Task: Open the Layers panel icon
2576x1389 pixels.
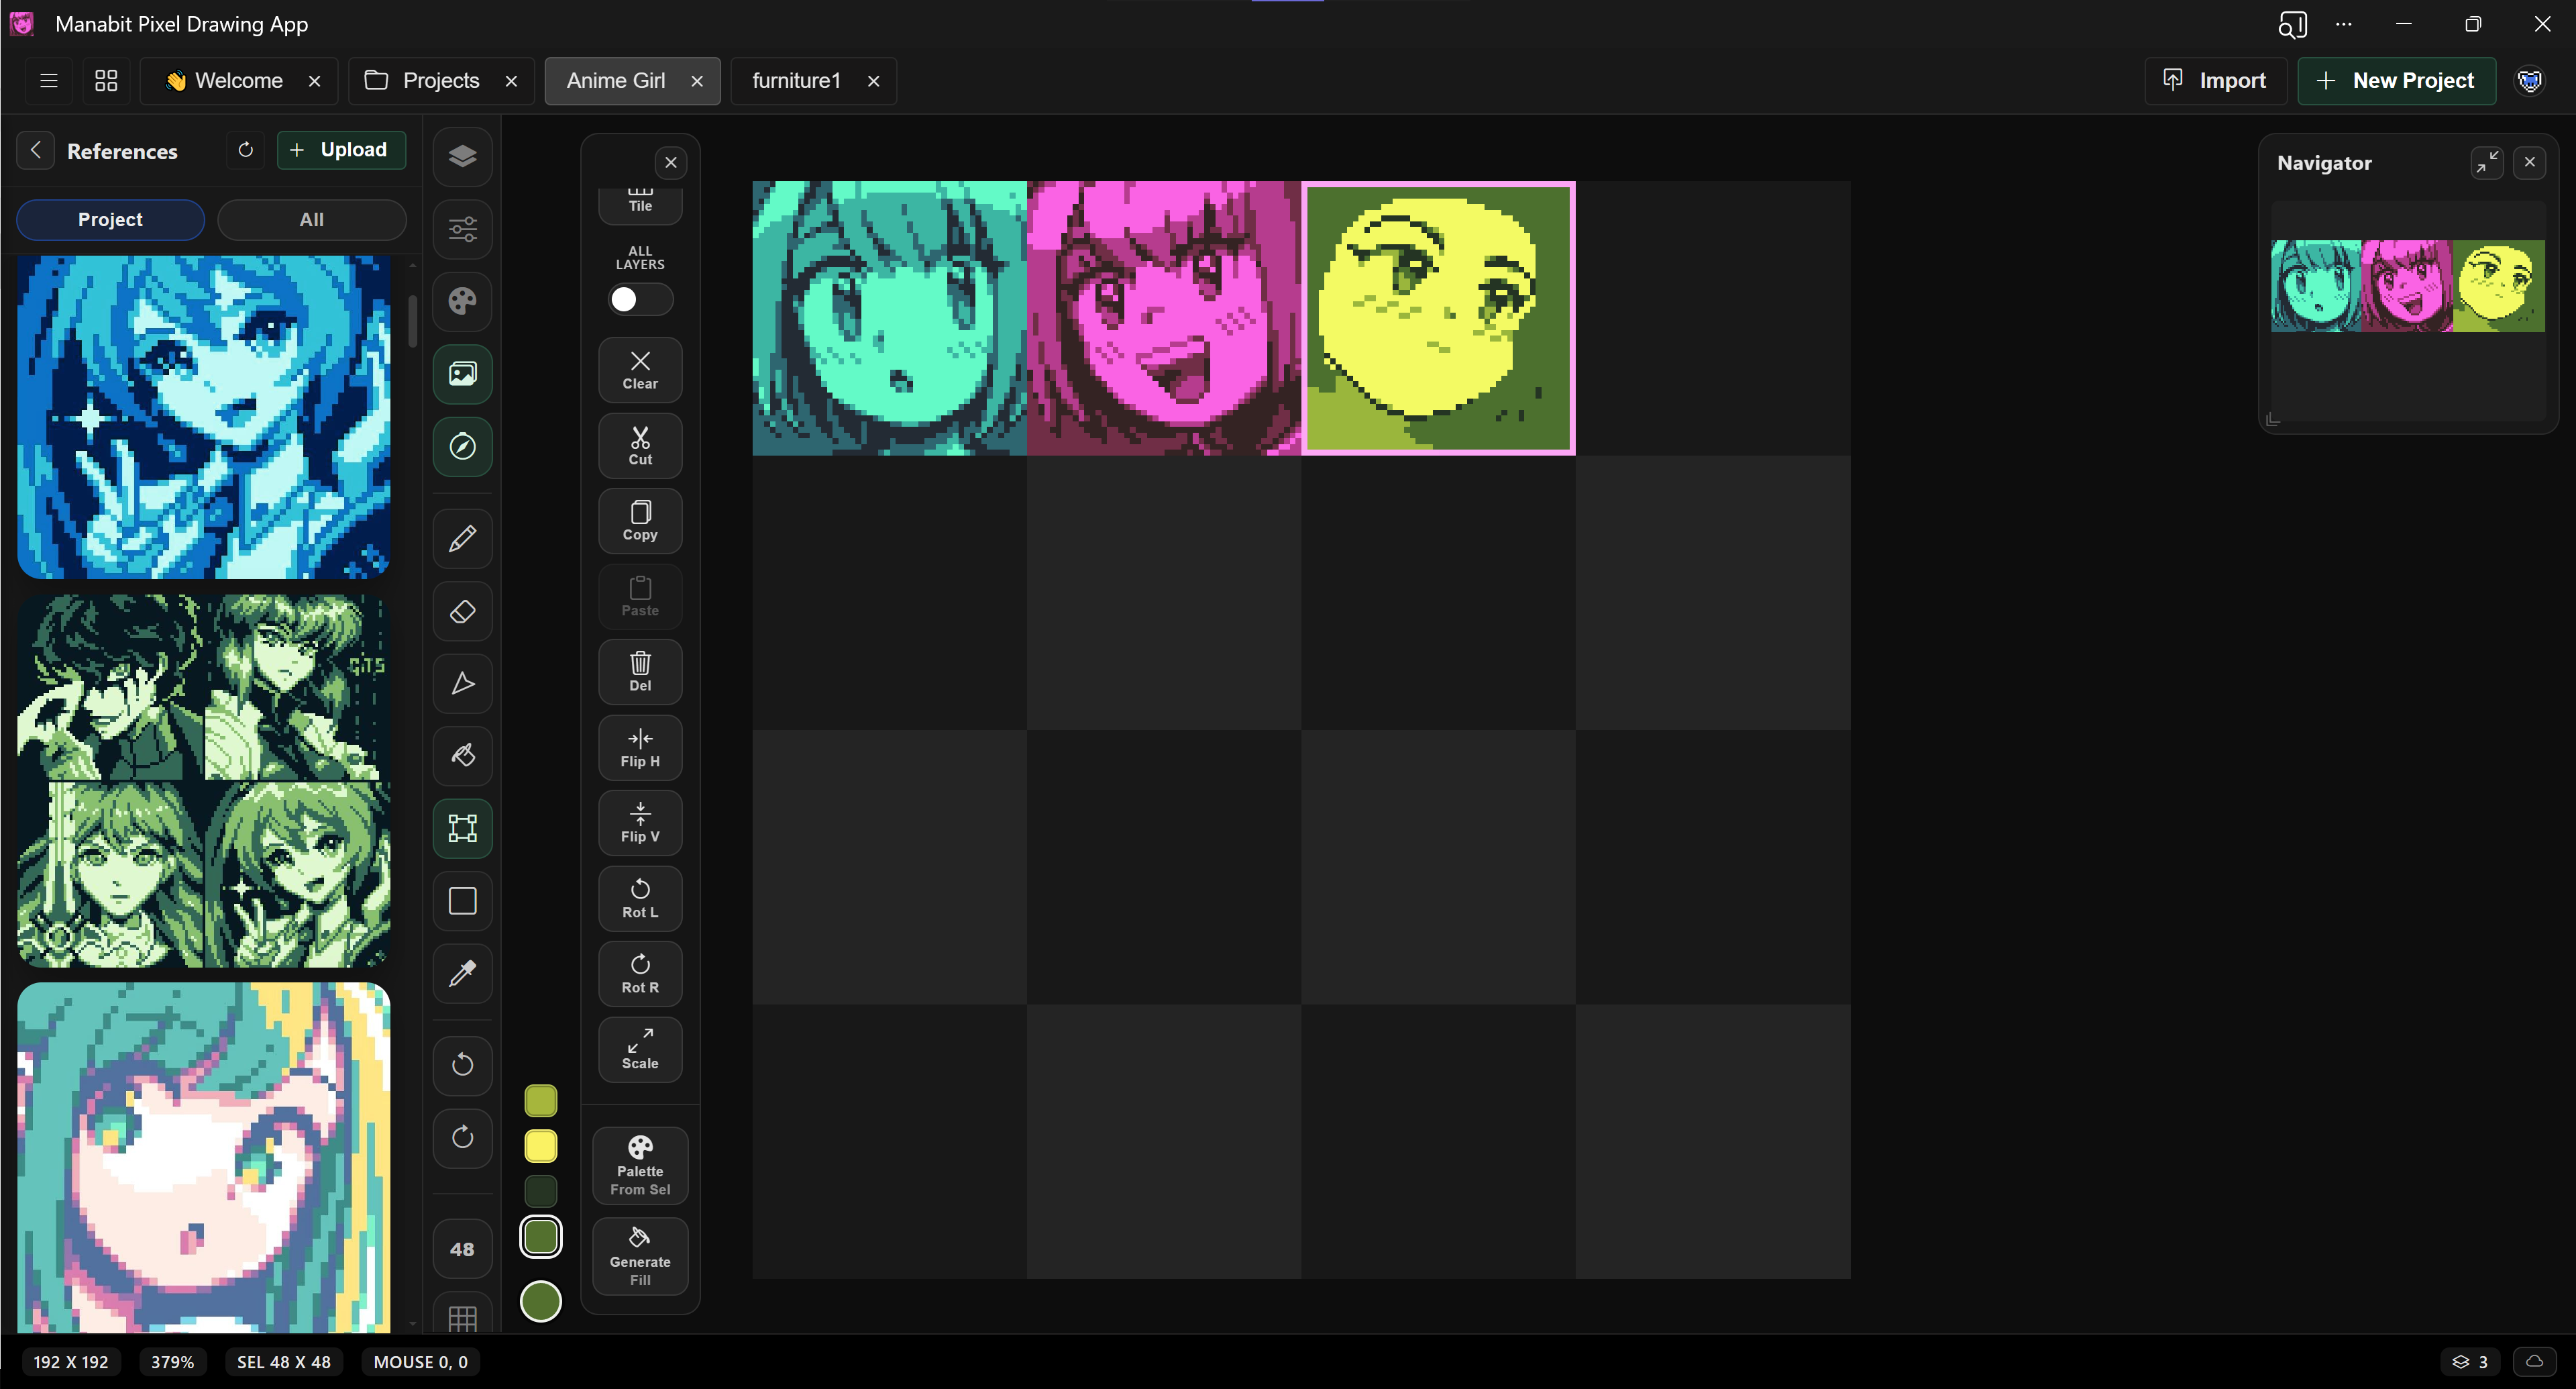Action: coord(462,157)
